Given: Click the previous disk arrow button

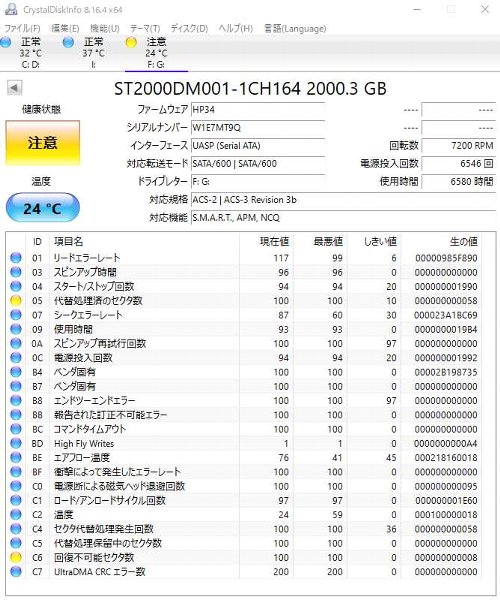Looking at the screenshot, I should pos(15,88).
